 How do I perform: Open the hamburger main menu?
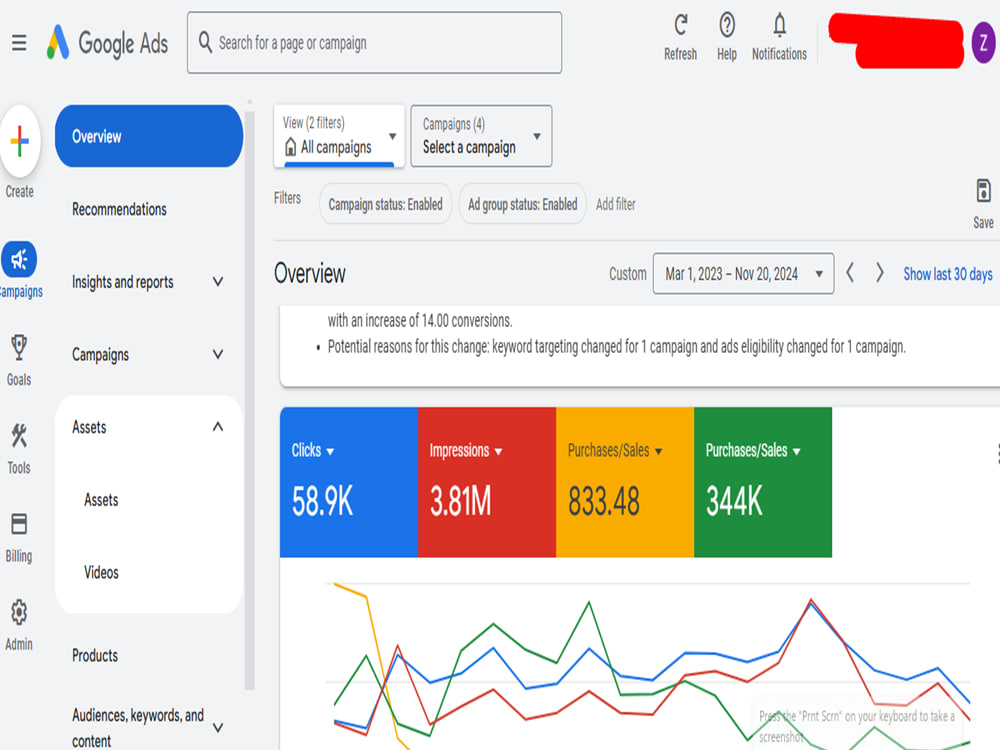pos(19,43)
